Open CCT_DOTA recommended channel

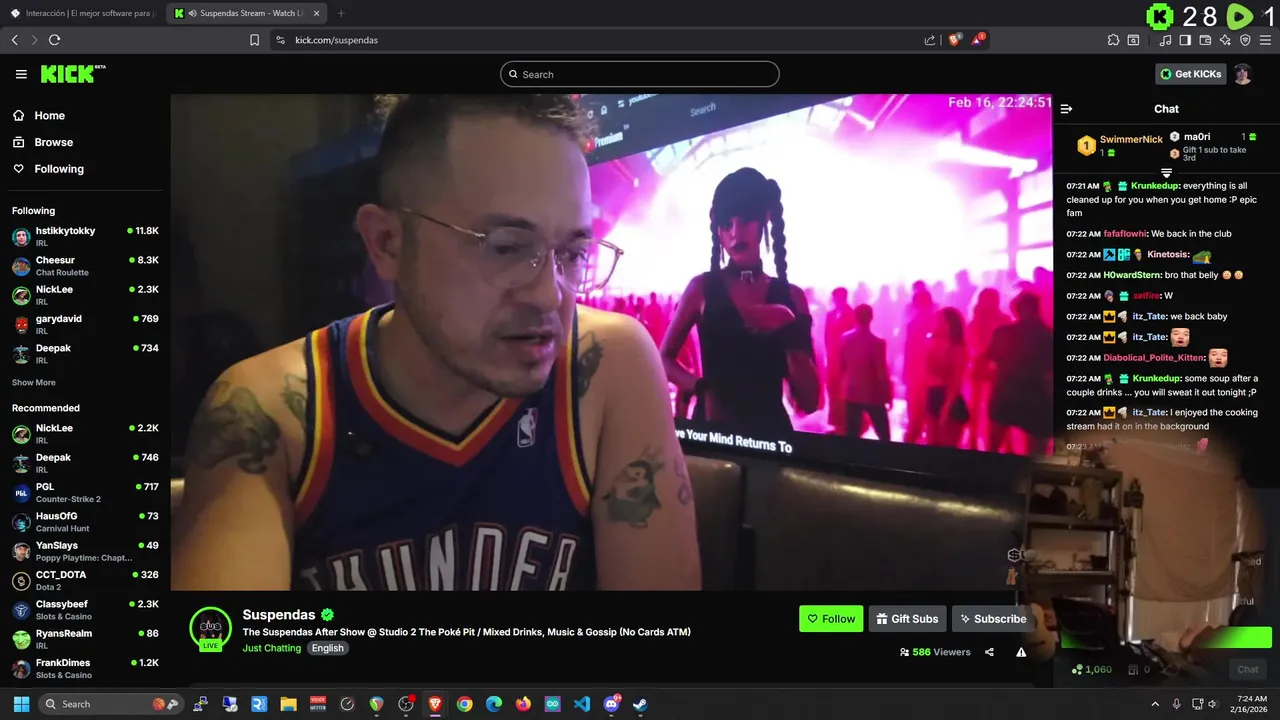(85, 581)
